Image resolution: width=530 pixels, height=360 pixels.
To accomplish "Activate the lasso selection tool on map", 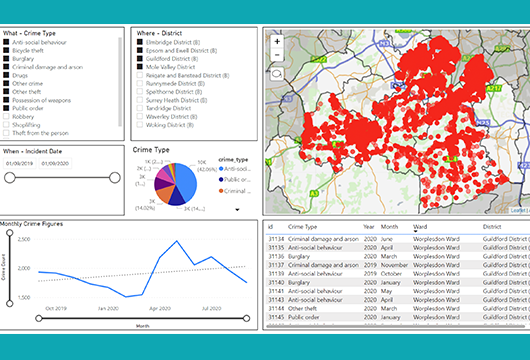I will point(277,74).
